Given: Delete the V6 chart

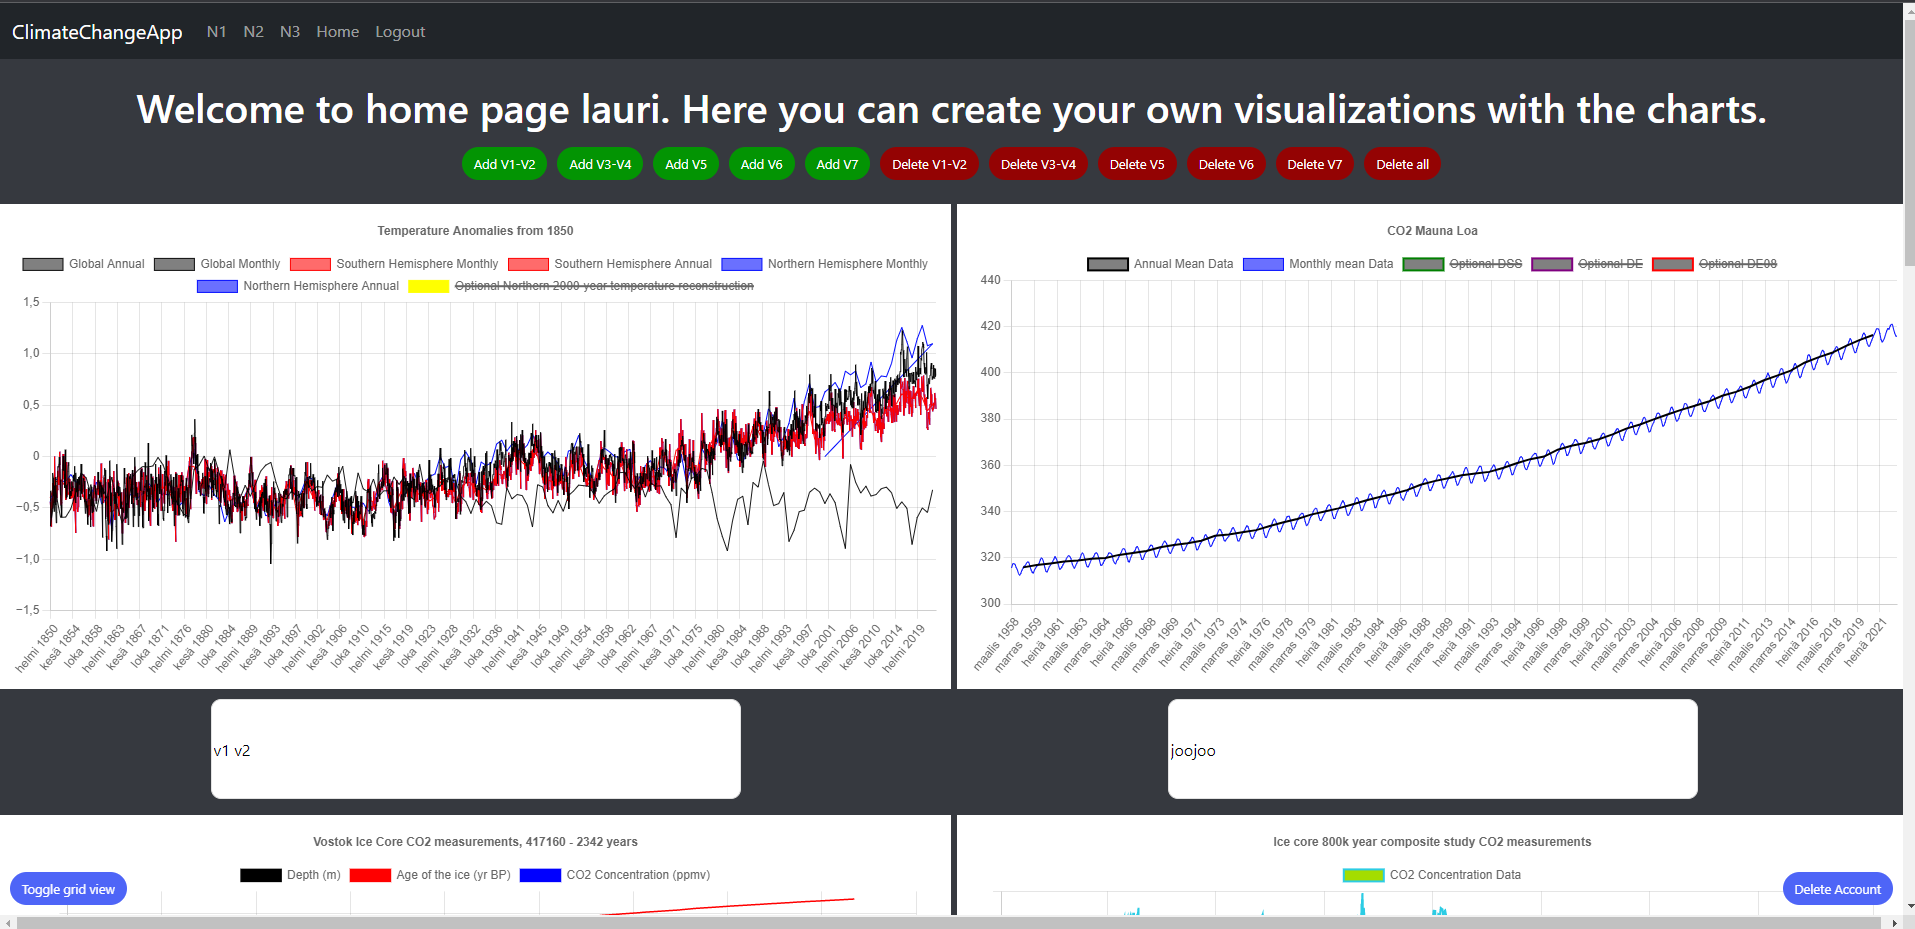Looking at the screenshot, I should [x=1226, y=164].
